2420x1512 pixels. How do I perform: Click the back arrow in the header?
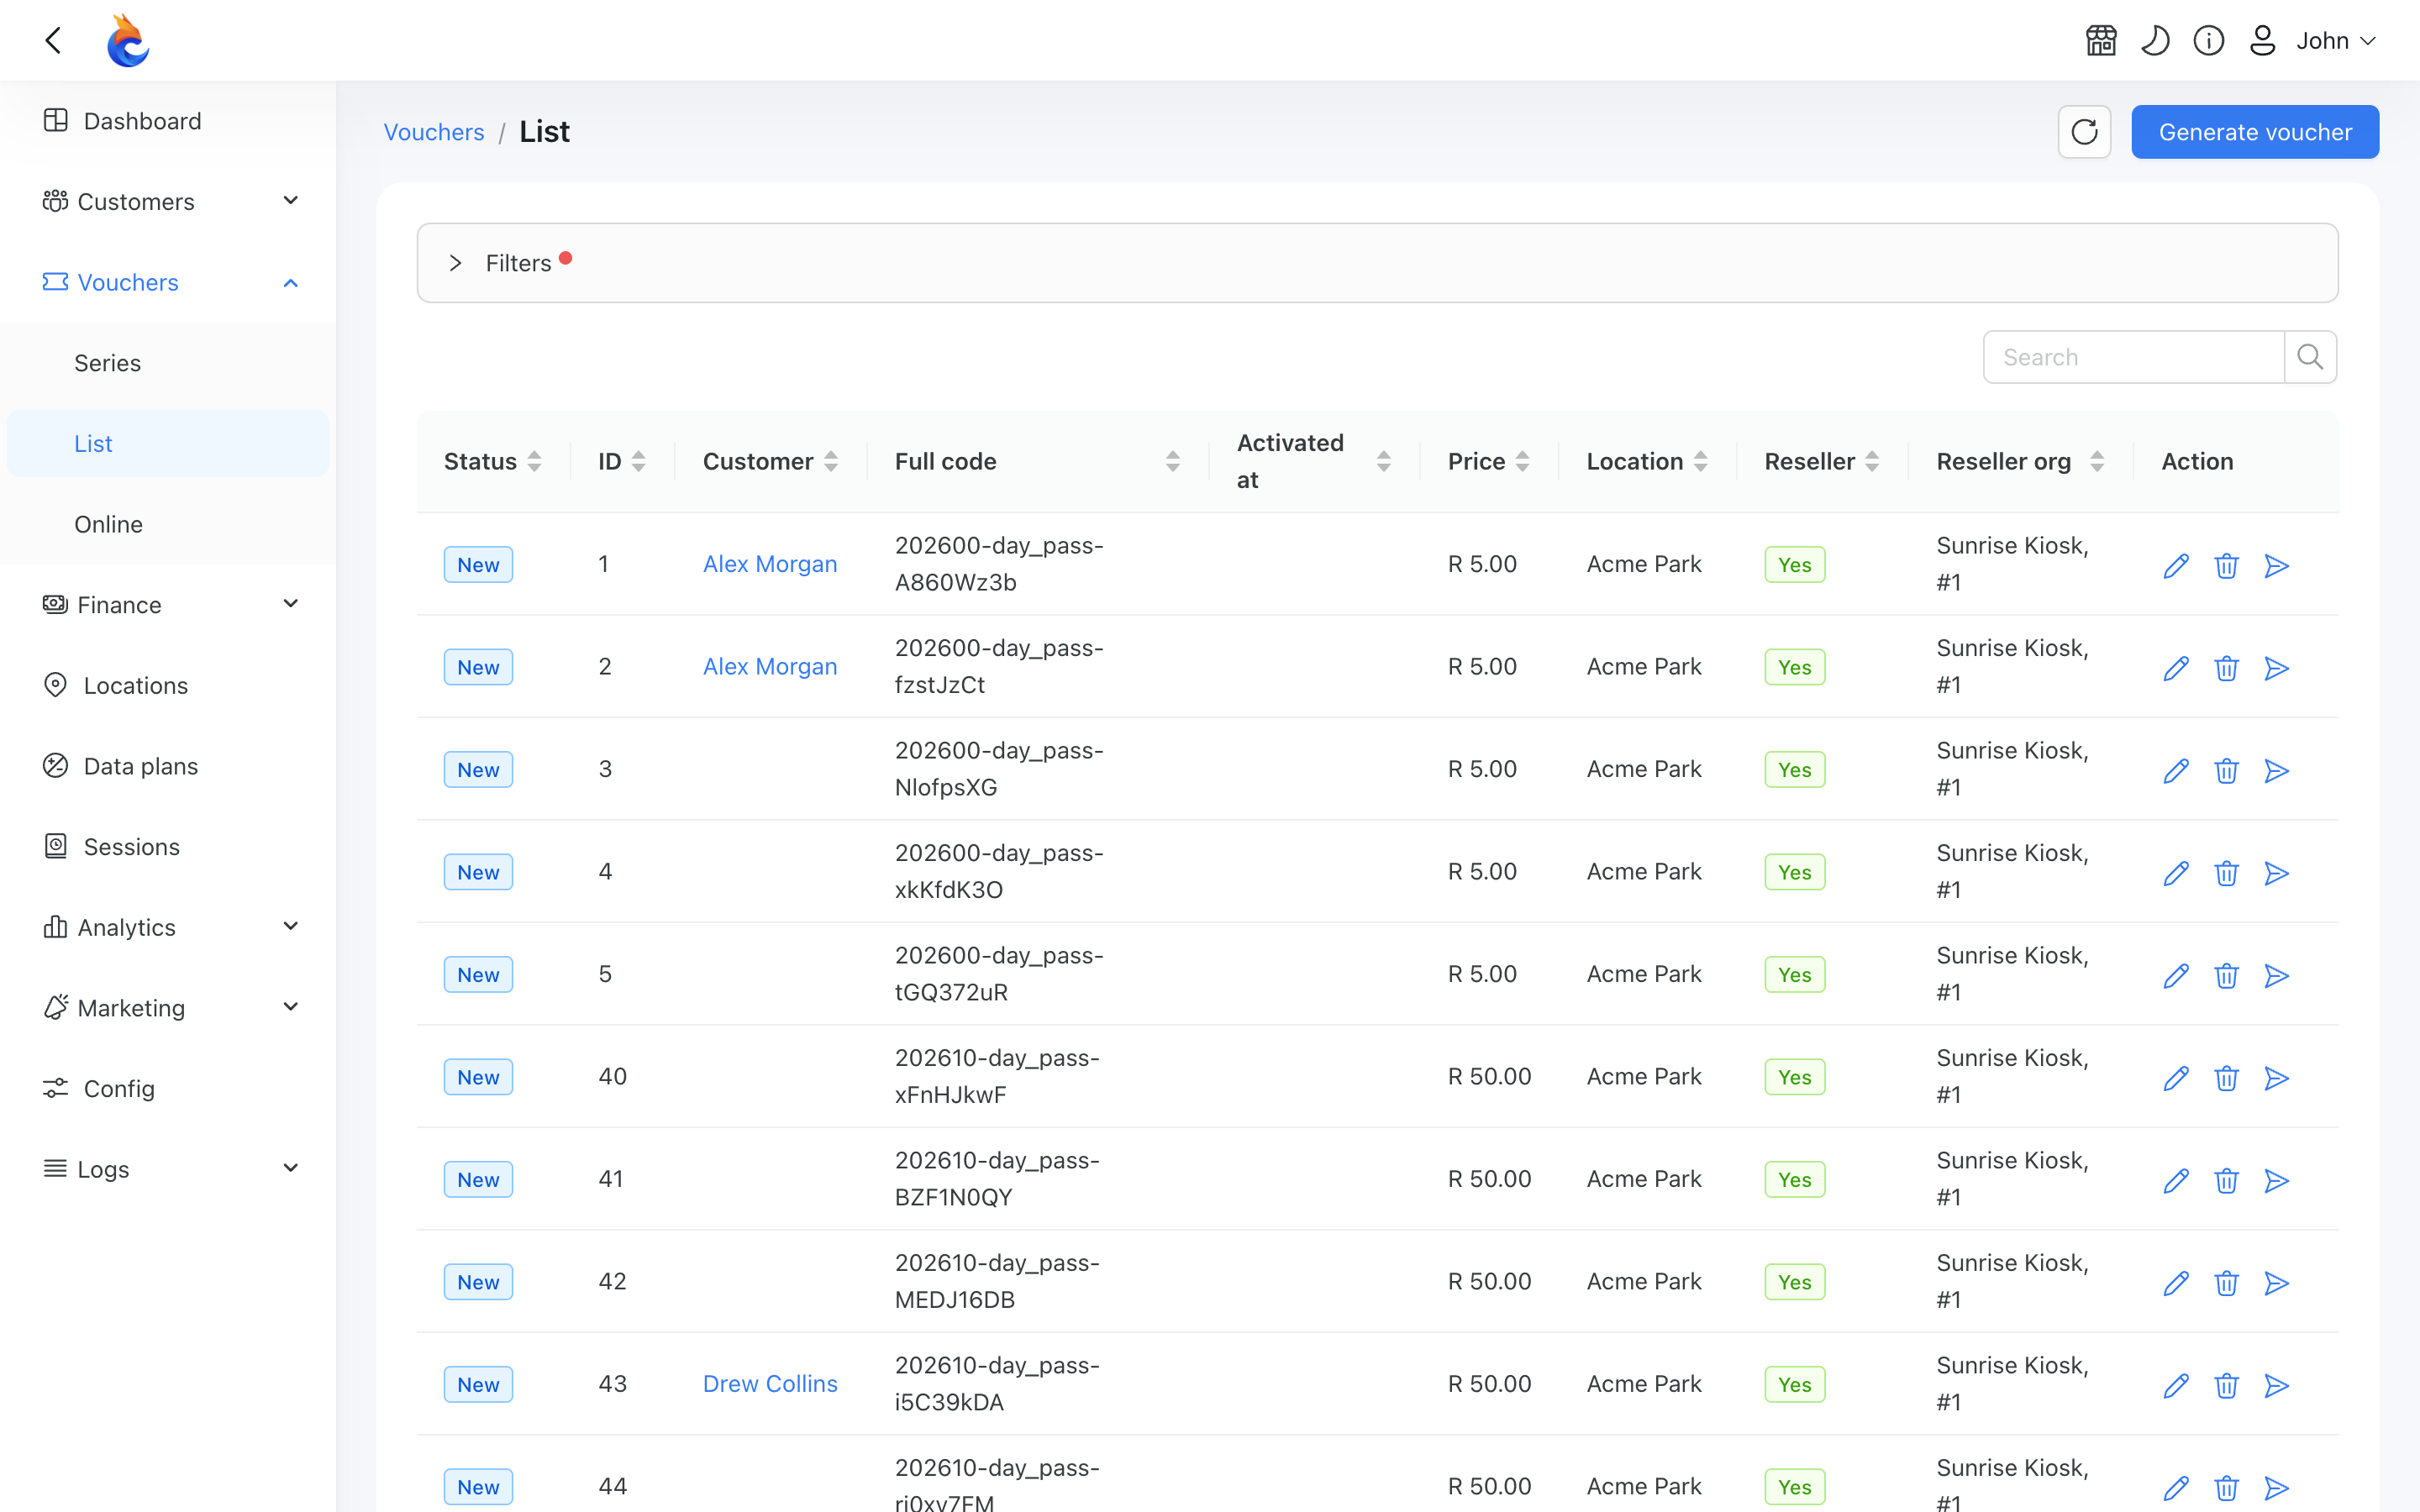coord(54,40)
